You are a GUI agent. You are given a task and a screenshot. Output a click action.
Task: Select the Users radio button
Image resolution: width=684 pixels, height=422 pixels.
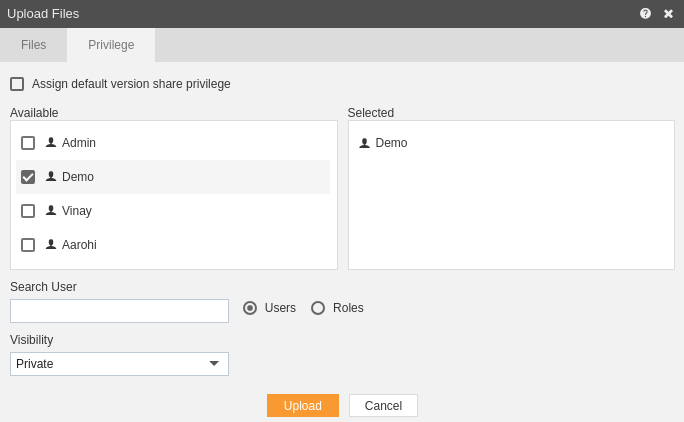(250, 308)
